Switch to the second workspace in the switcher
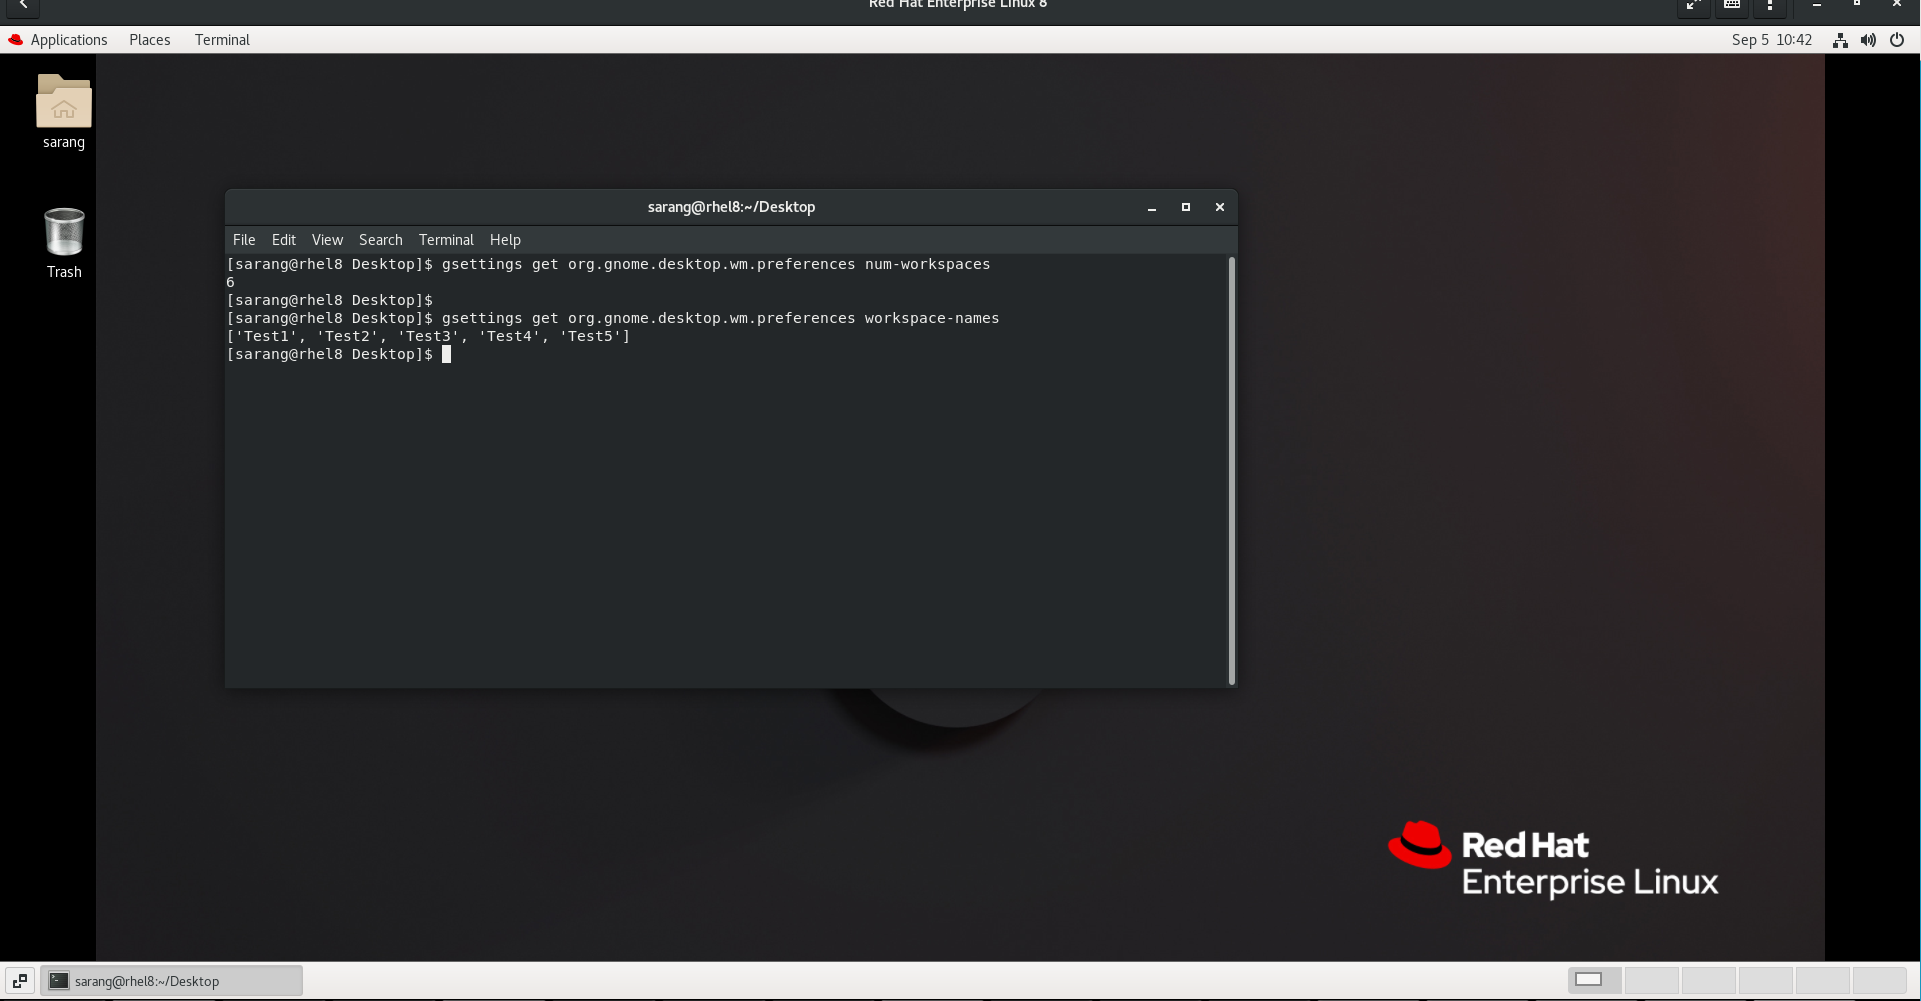This screenshot has height=1001, width=1921. click(1652, 980)
